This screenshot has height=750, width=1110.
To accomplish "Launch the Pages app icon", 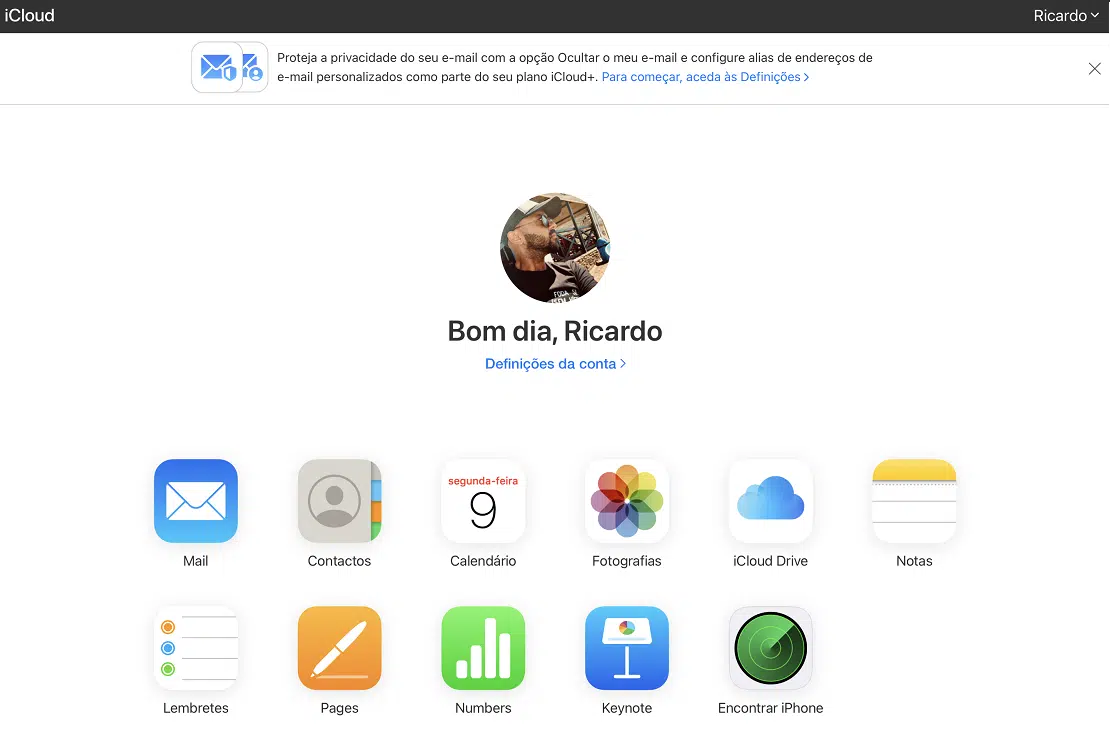I will pyautogui.click(x=339, y=648).
